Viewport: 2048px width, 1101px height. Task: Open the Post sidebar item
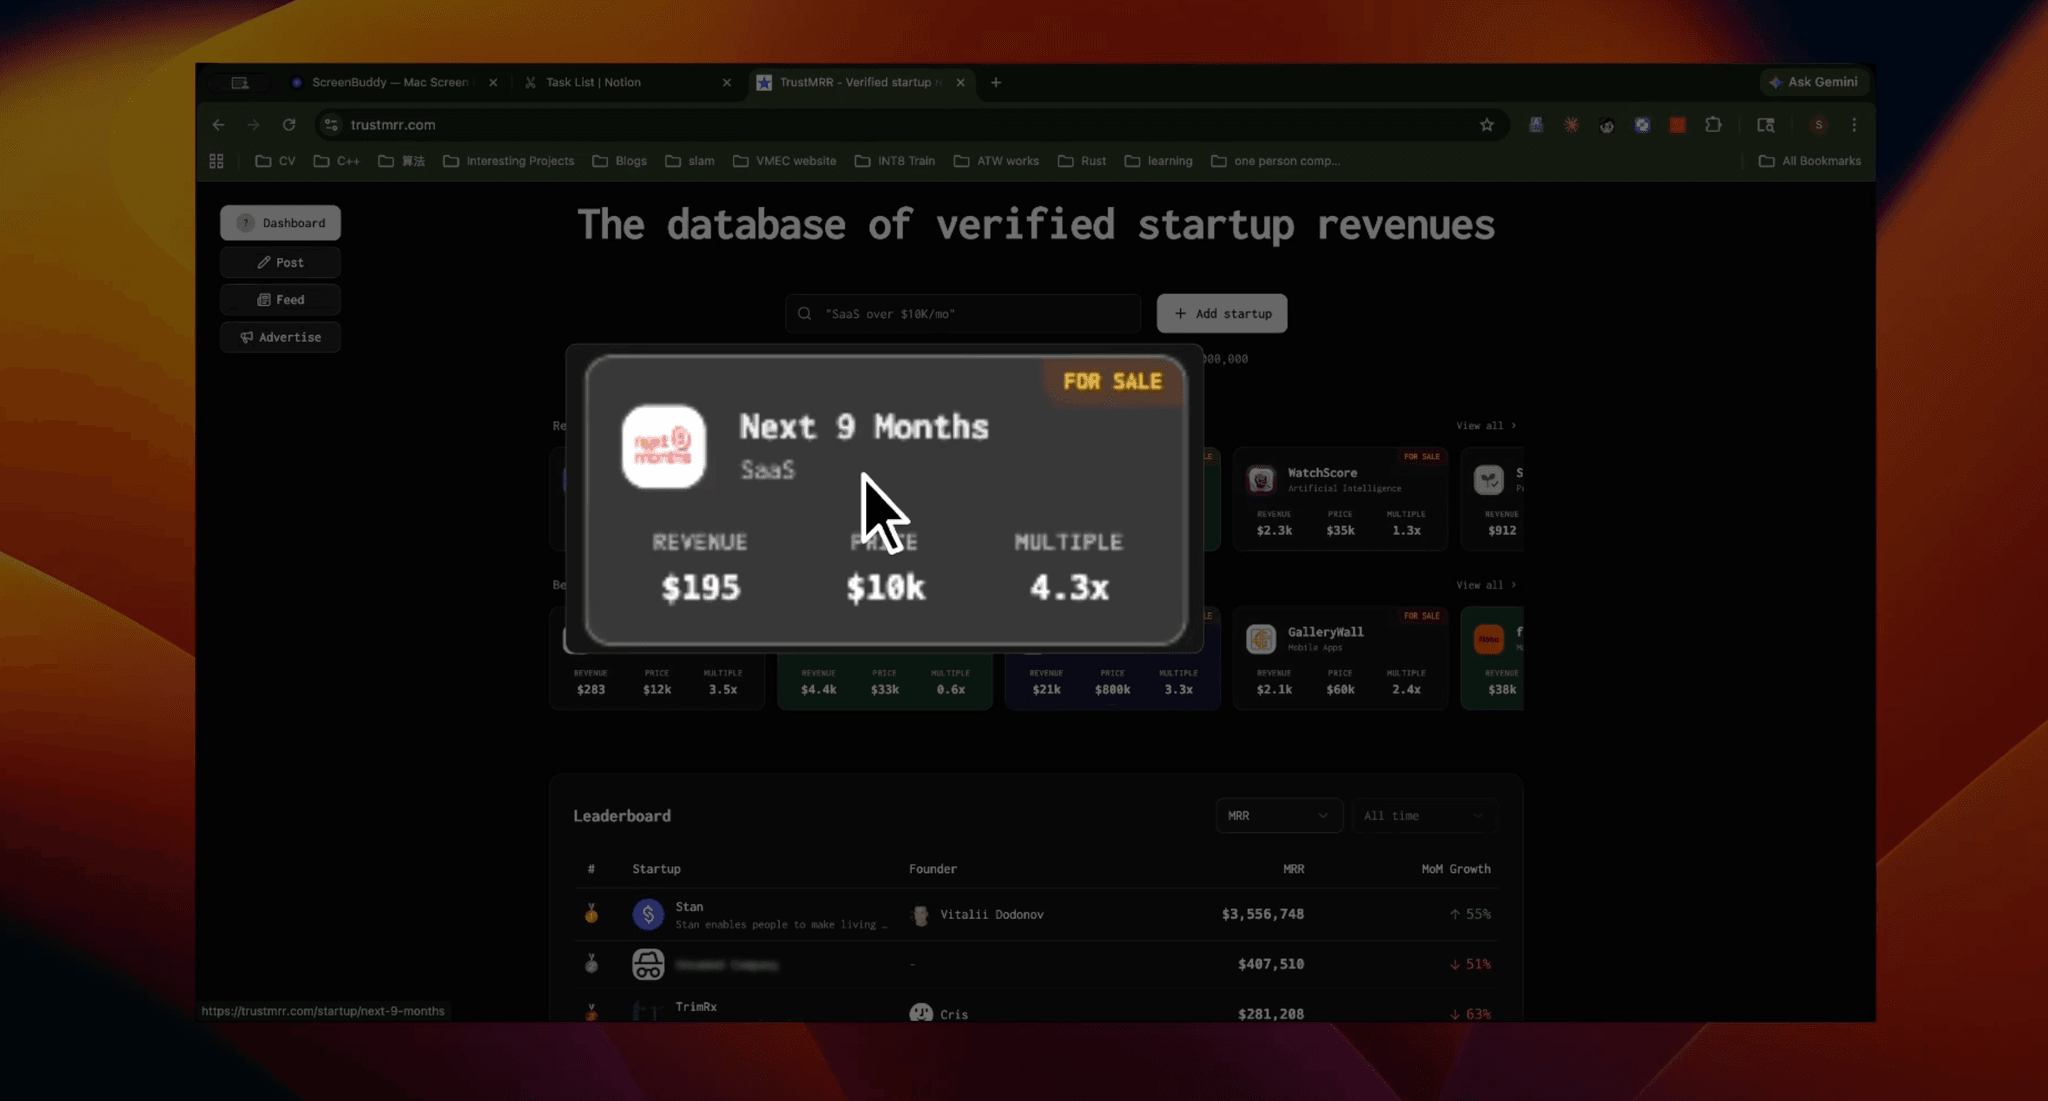(x=280, y=262)
